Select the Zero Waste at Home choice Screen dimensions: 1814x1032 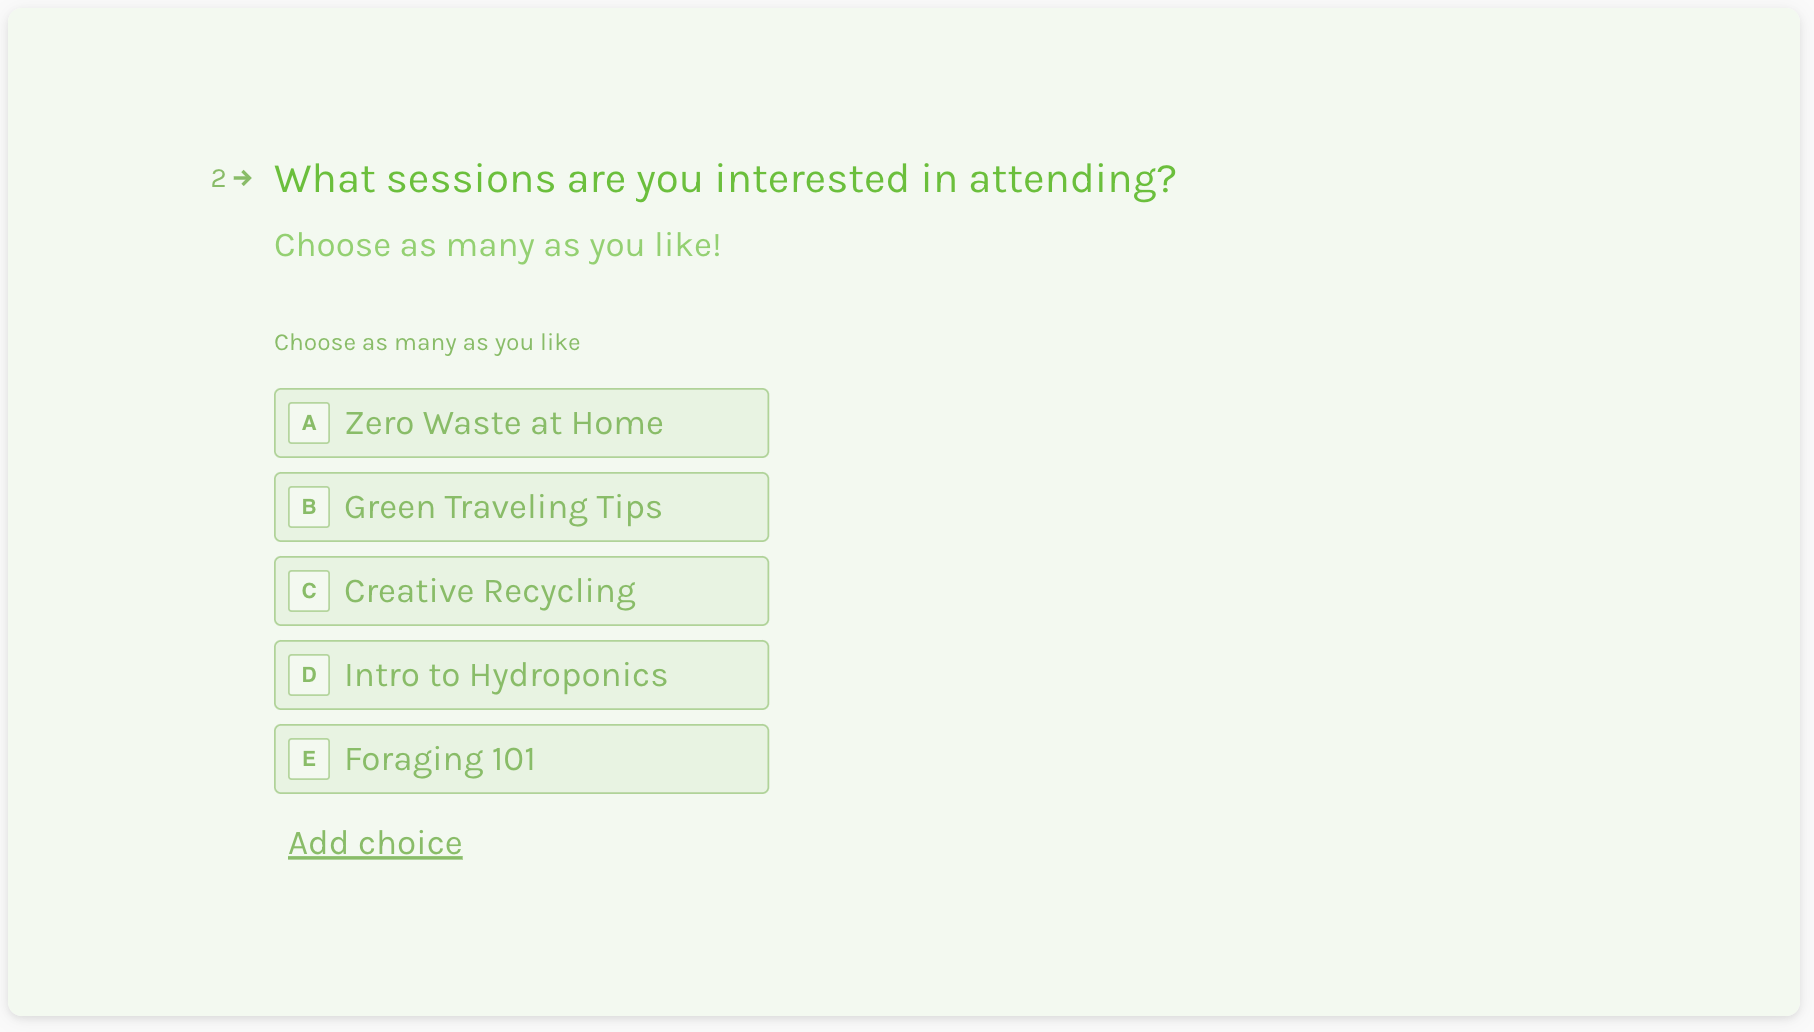click(521, 423)
